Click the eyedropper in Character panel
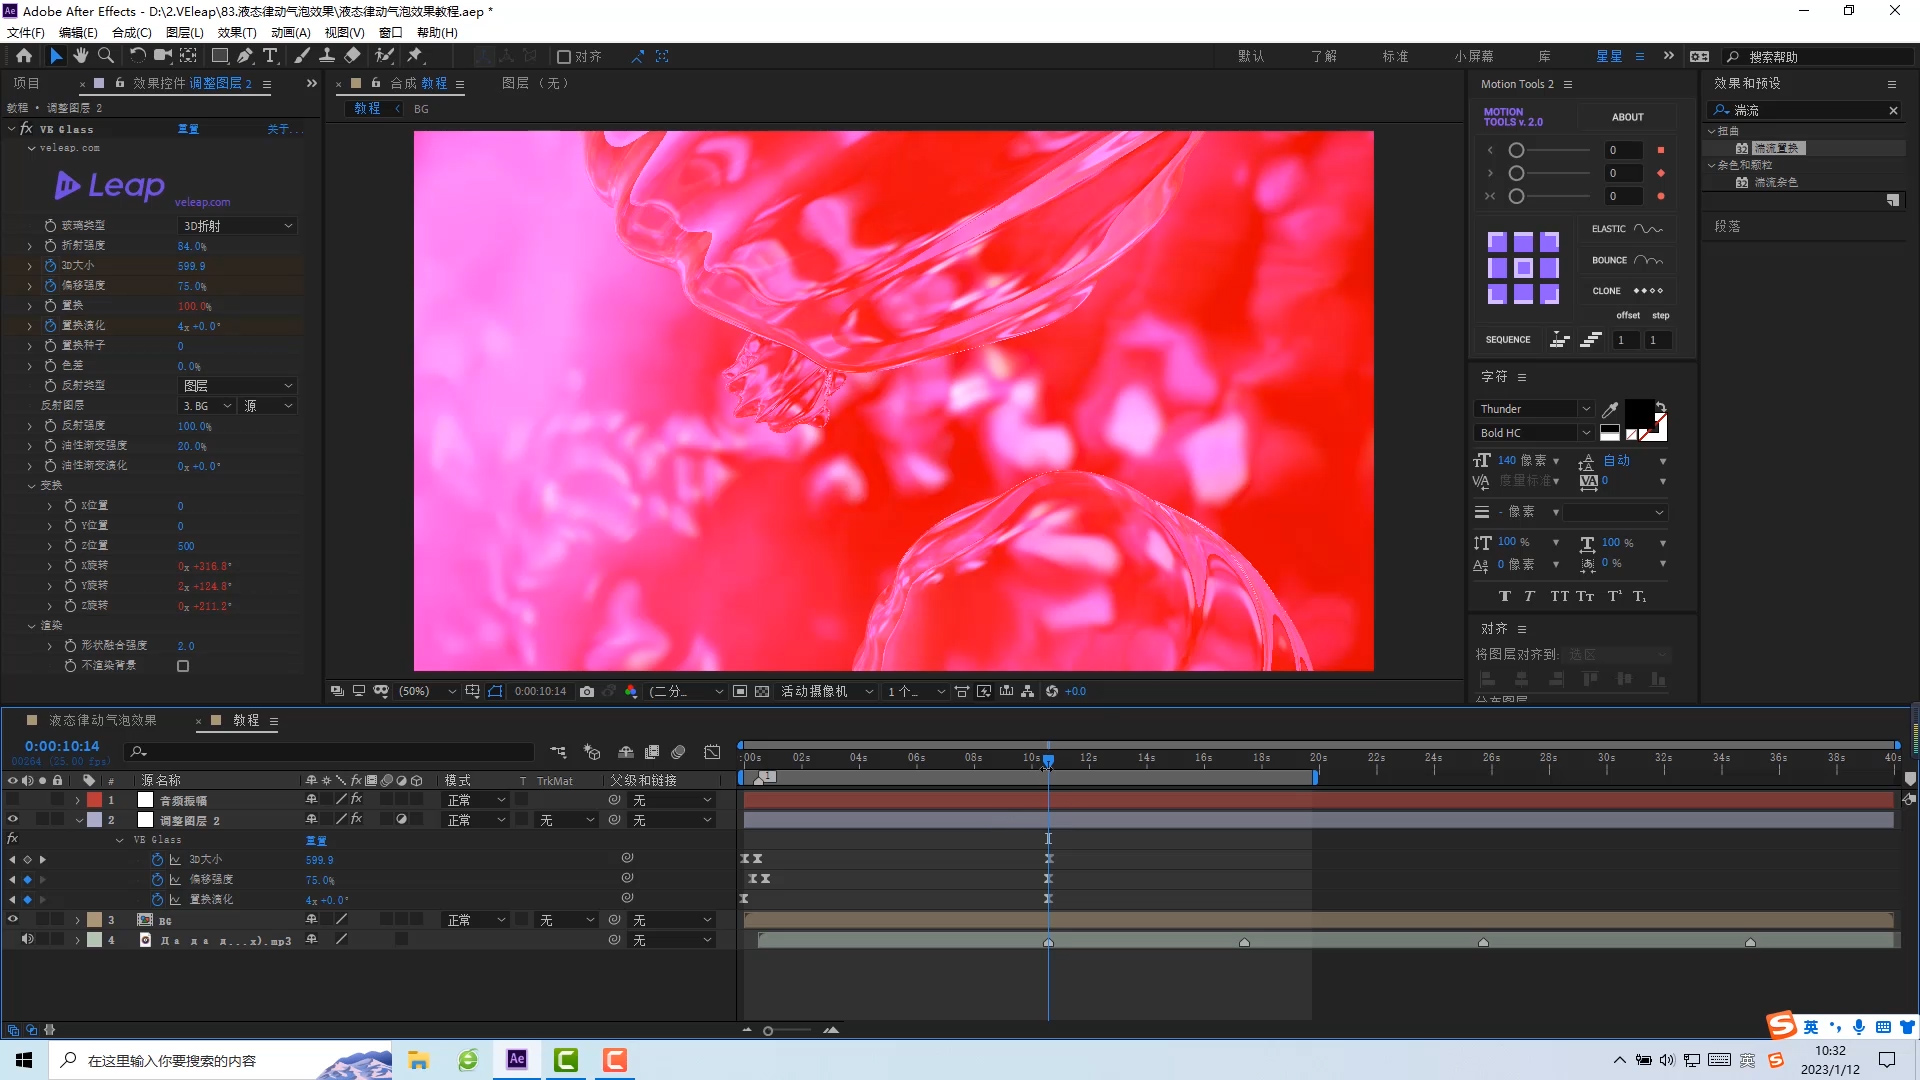The width and height of the screenshot is (1920, 1080). point(1610,410)
